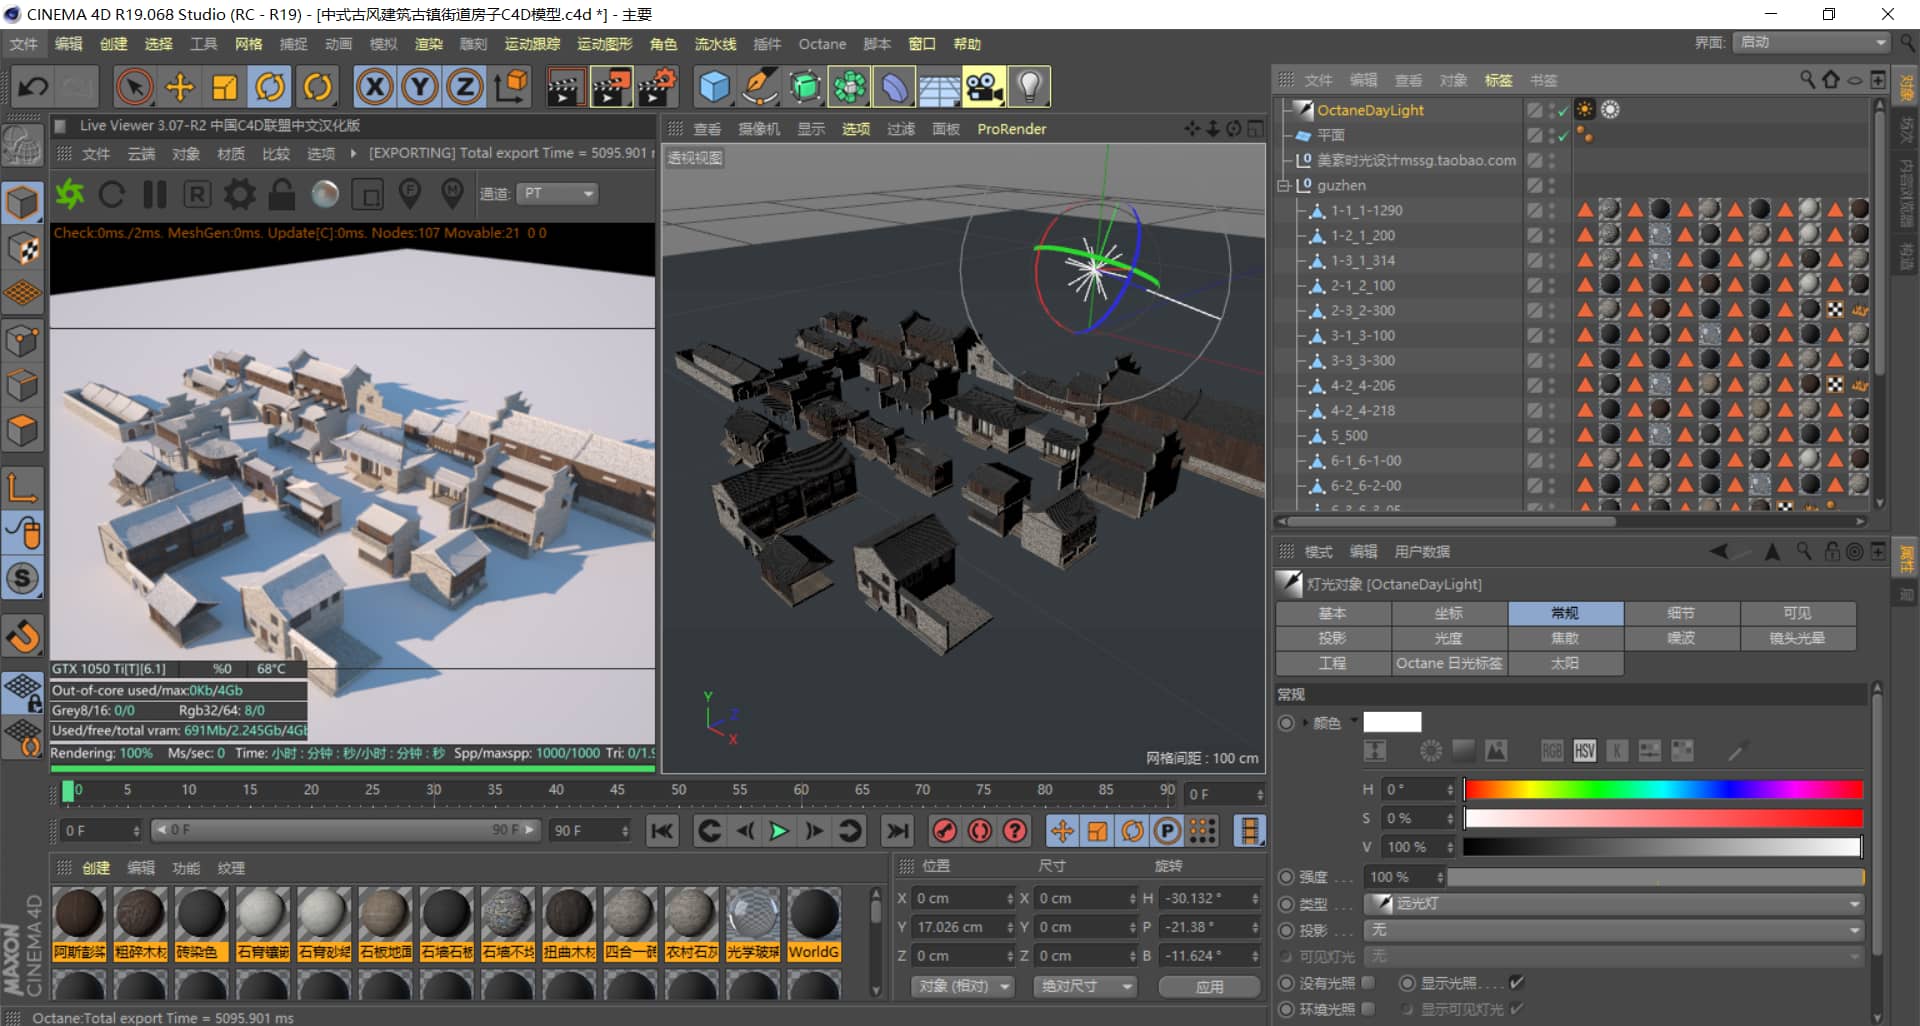Viewport: 1920px width, 1026px height.
Task: Enable Texture mode
Action: (23, 248)
